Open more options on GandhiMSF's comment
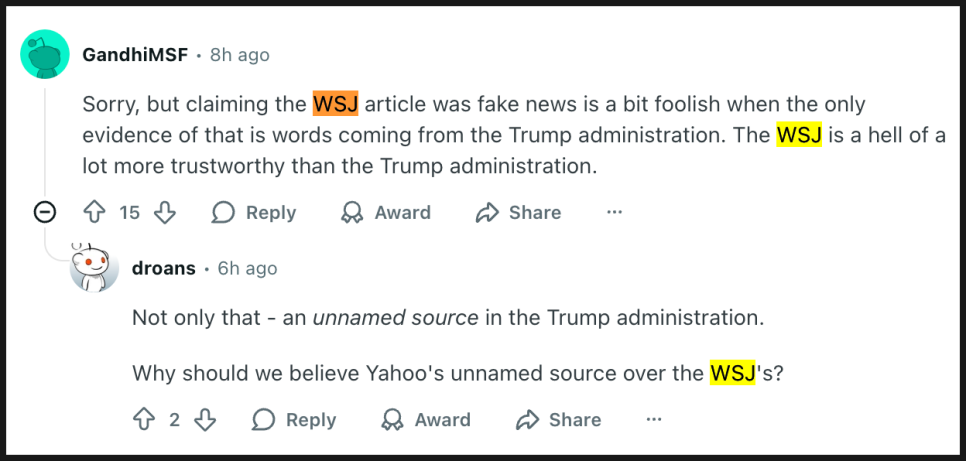The width and height of the screenshot is (966, 461). pos(614,212)
